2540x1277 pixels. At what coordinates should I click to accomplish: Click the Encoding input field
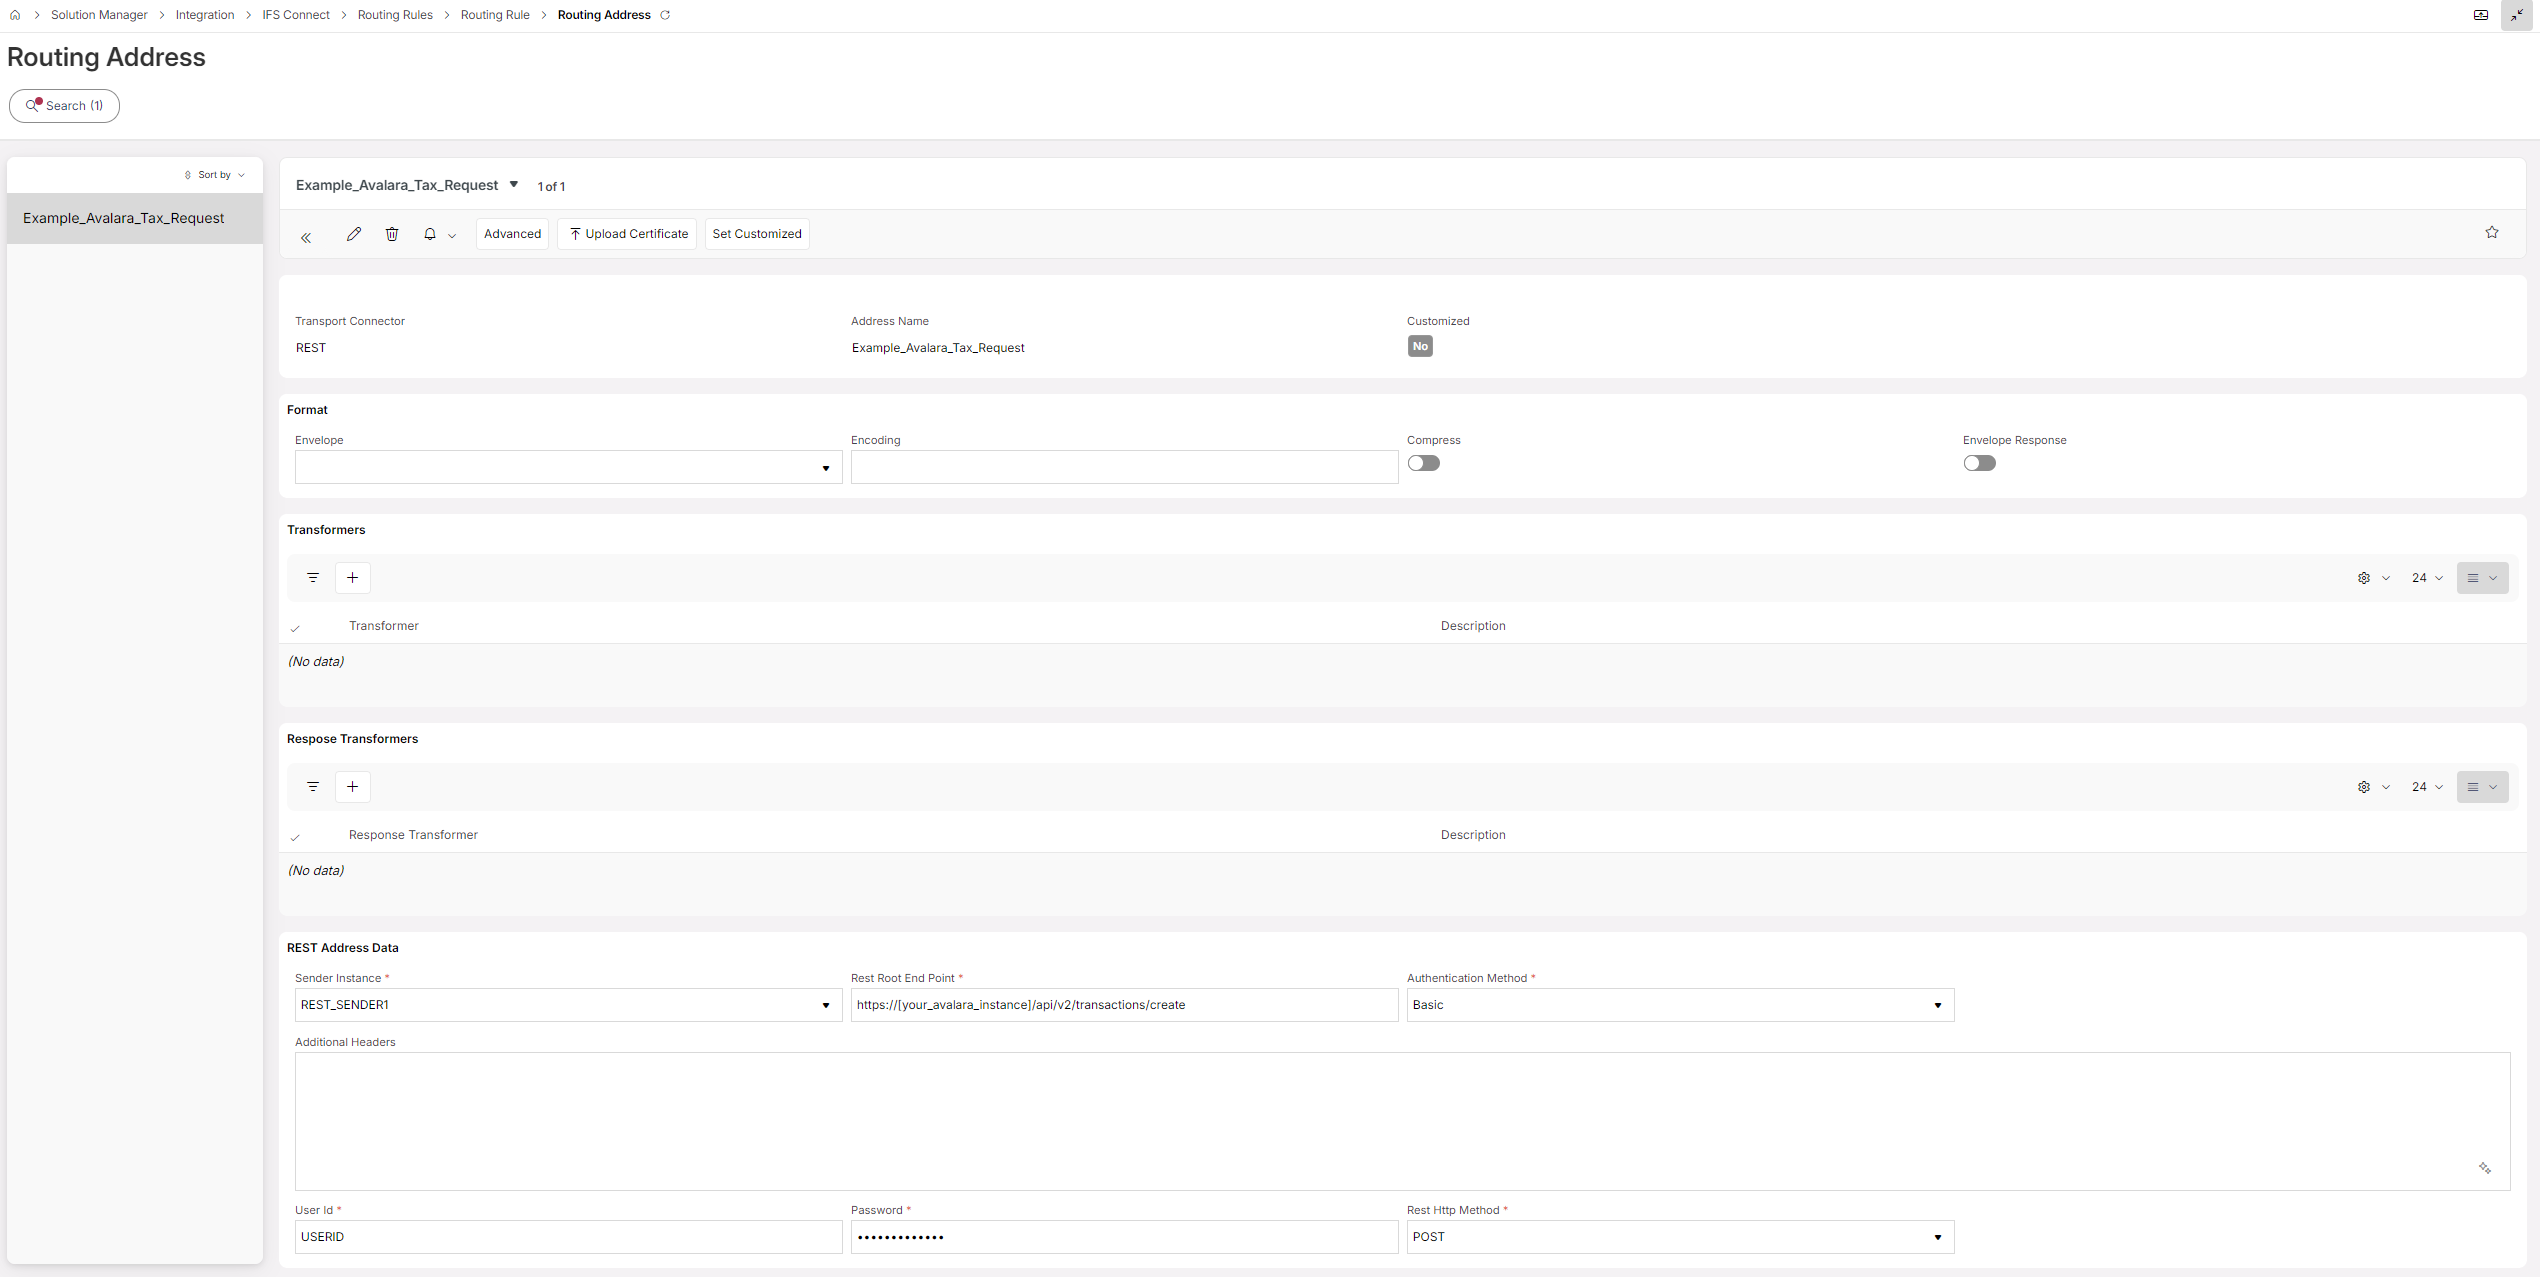coord(1124,467)
